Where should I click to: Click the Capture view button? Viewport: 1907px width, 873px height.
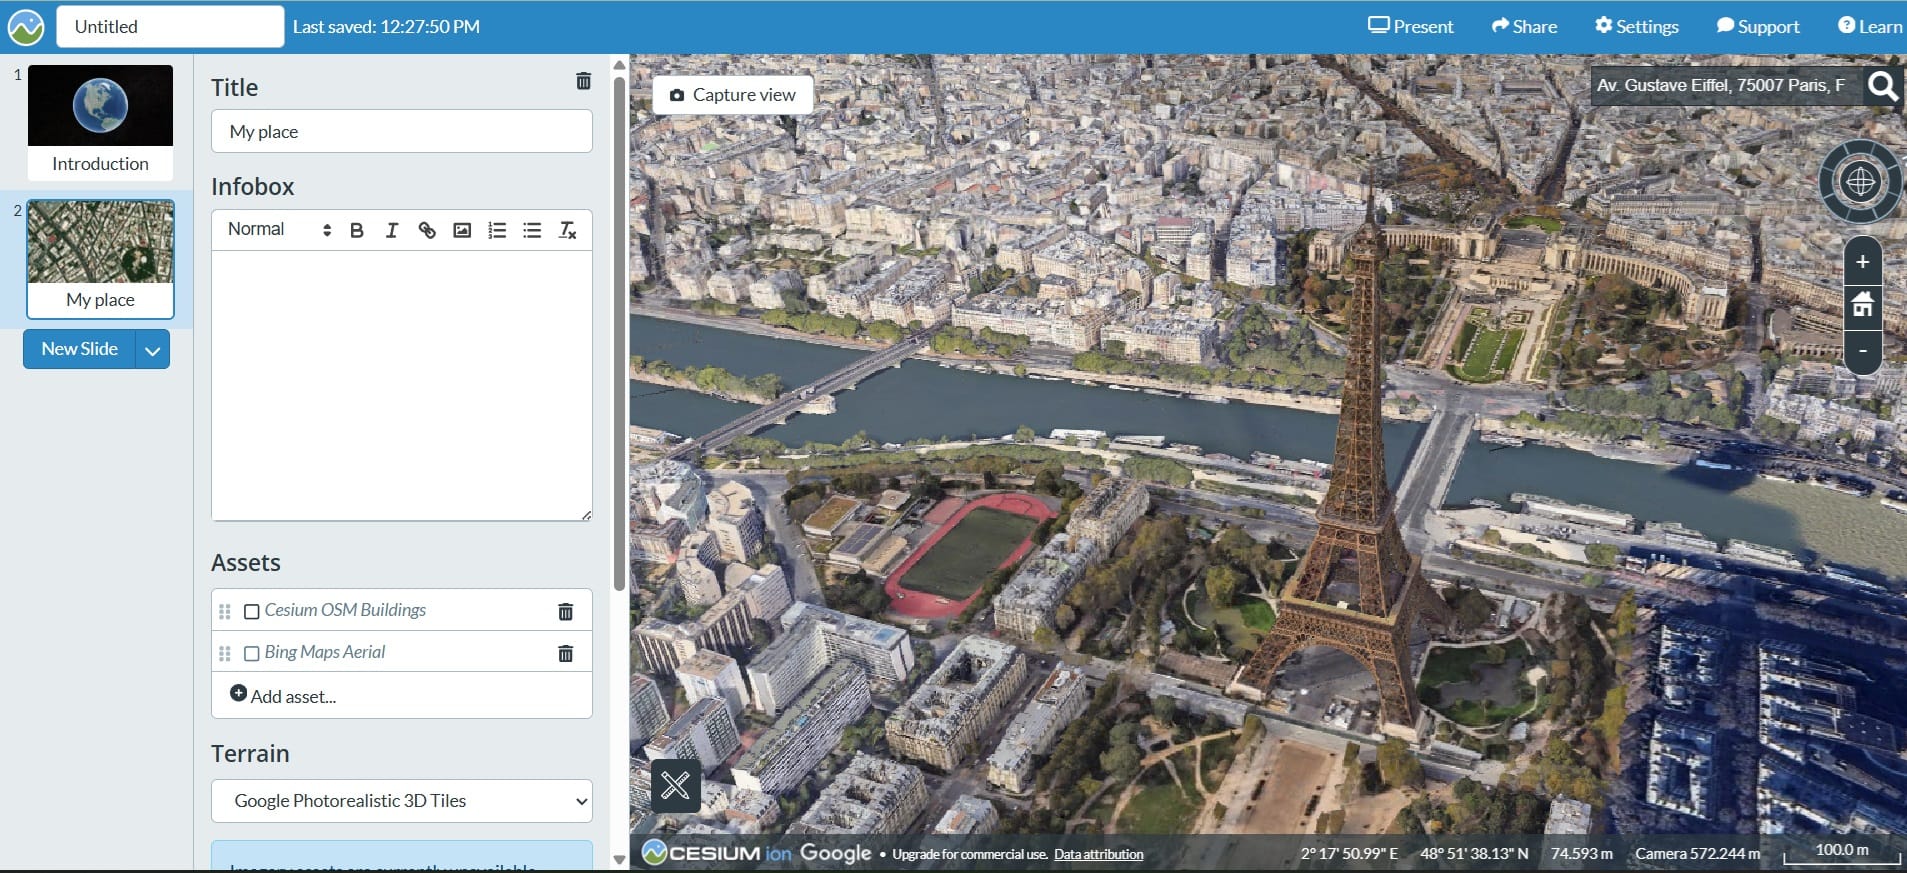[733, 95]
